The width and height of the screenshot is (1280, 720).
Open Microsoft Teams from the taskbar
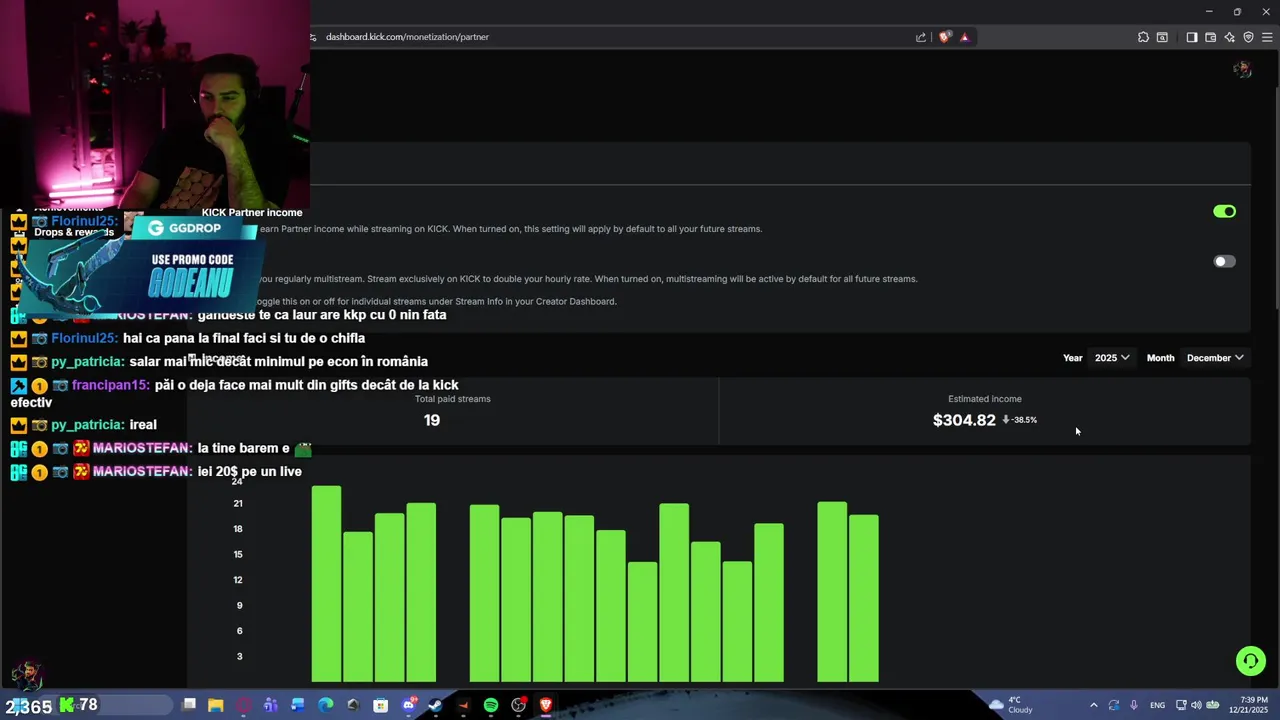pos(270,705)
